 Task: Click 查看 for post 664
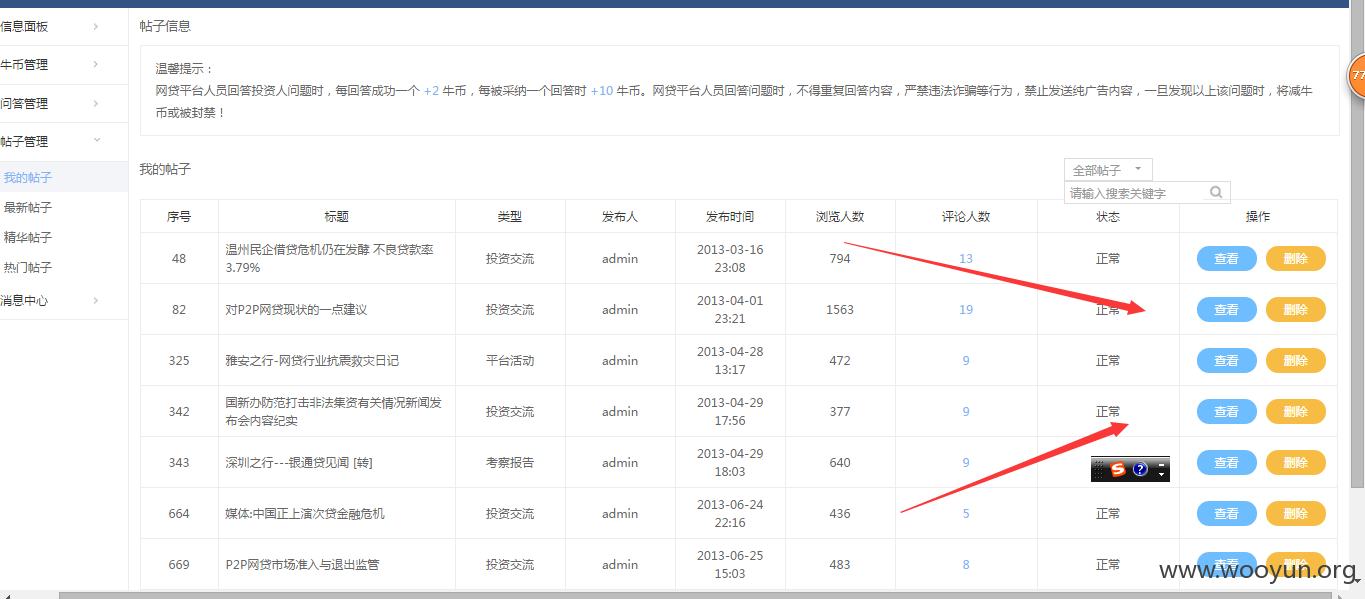pyautogui.click(x=1226, y=514)
